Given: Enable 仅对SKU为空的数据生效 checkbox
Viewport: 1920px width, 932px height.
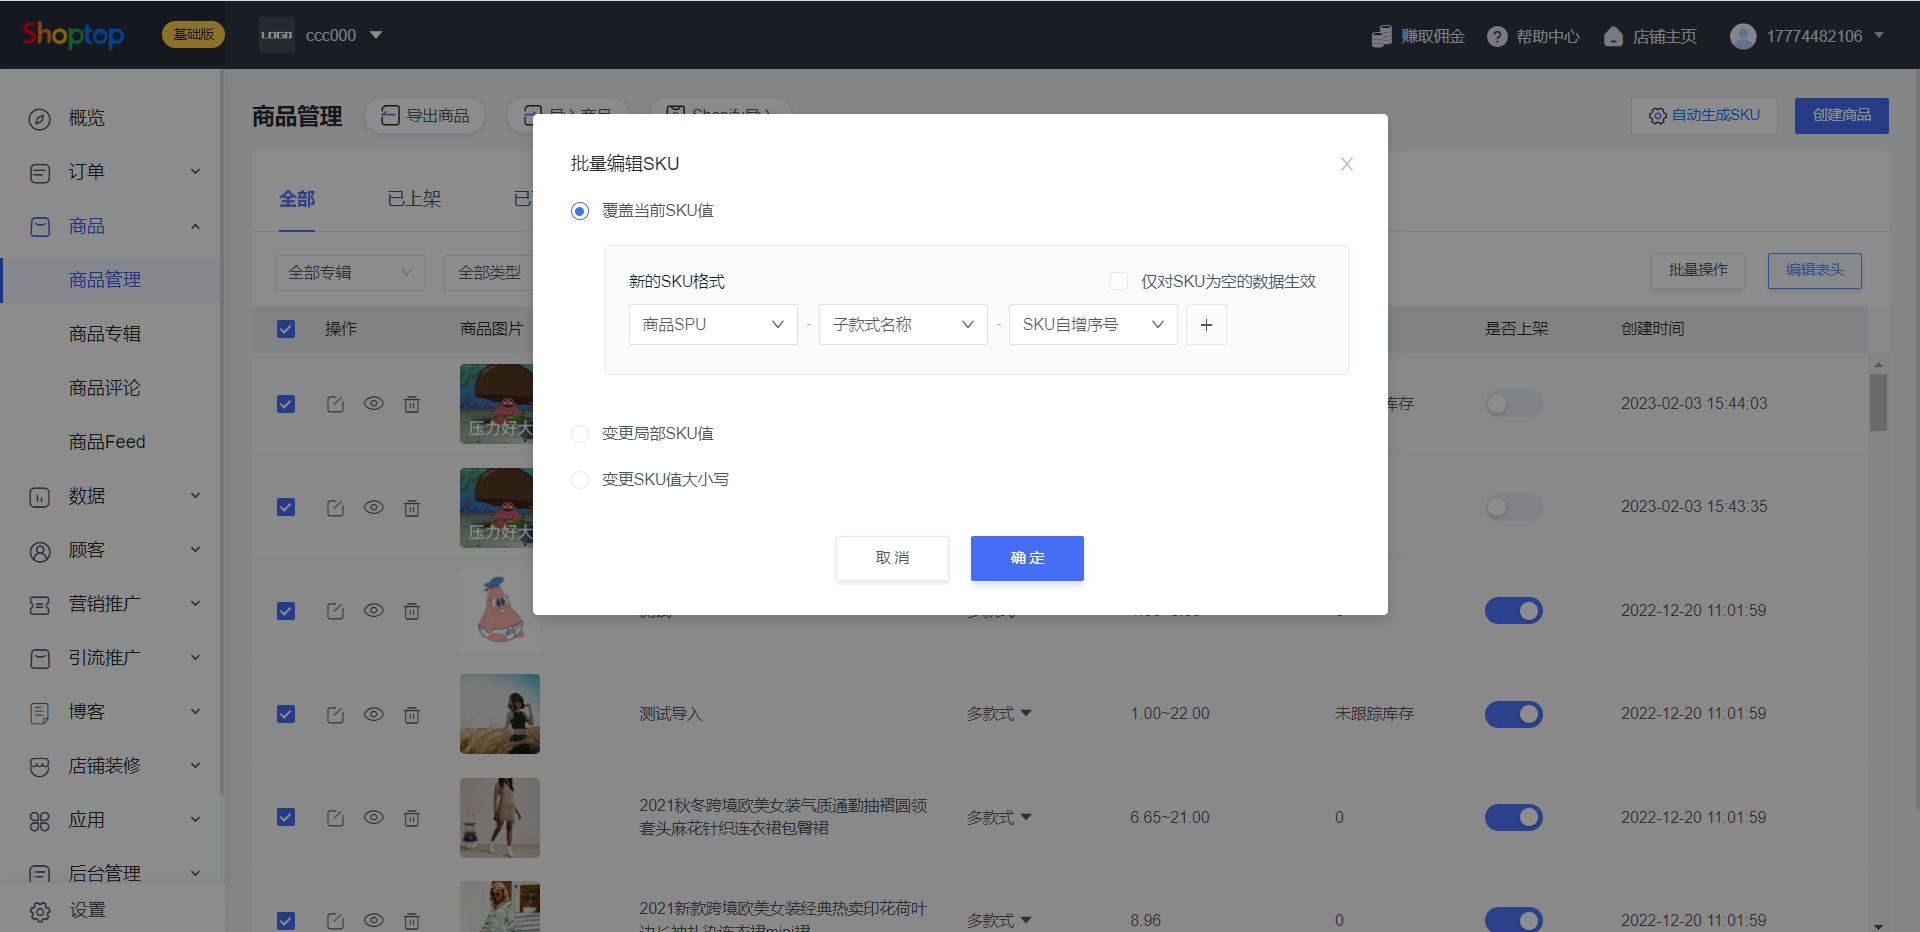Looking at the screenshot, I should click(x=1119, y=282).
